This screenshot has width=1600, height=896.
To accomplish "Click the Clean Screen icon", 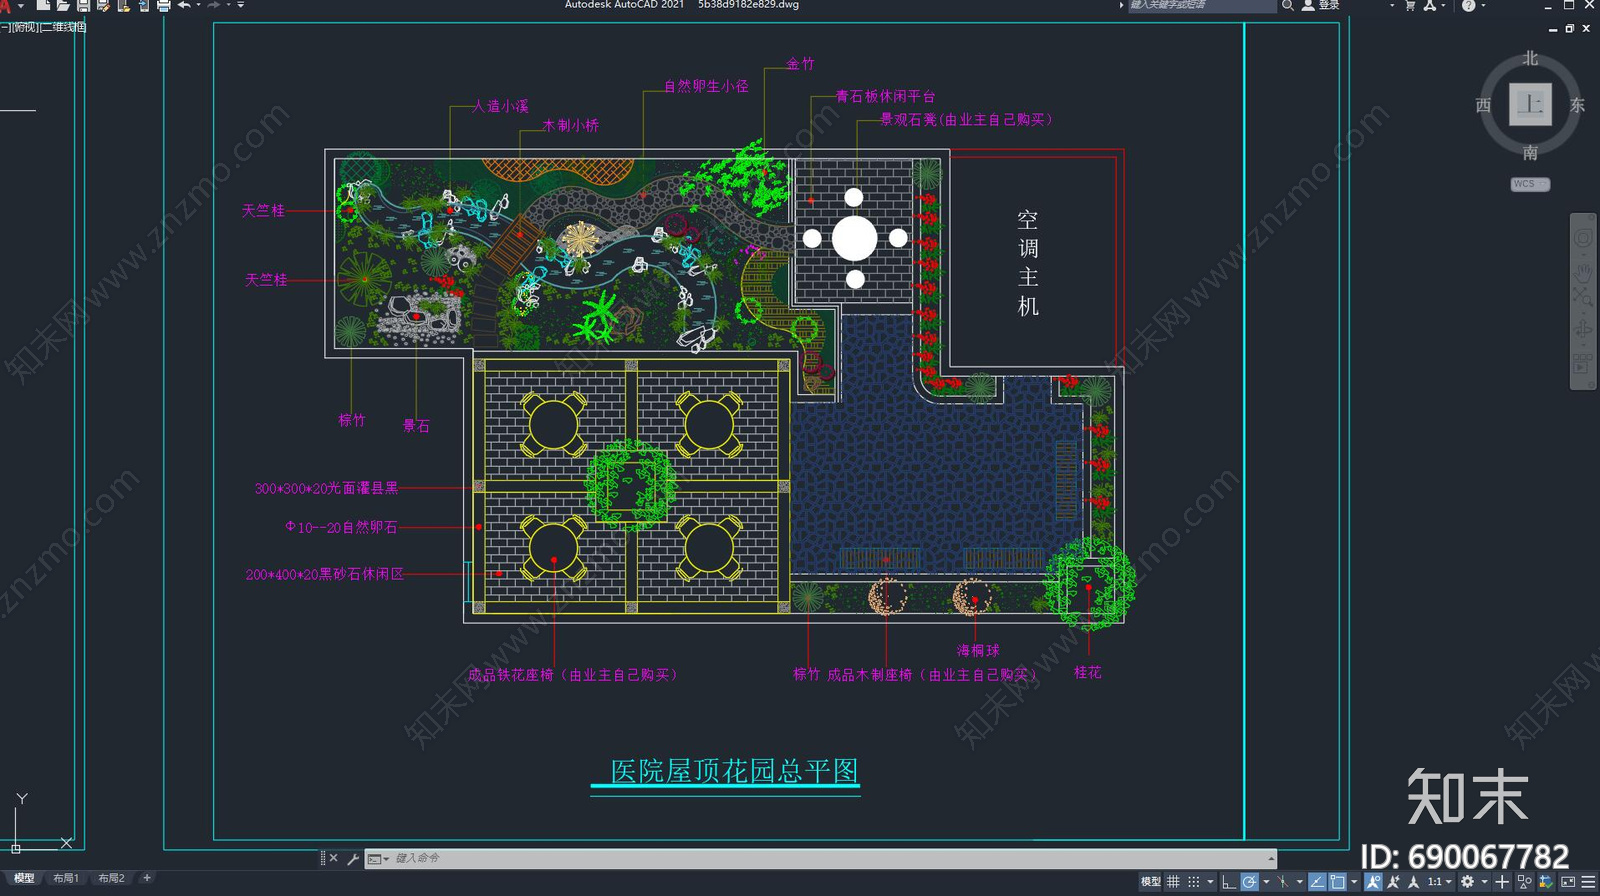I will tap(1568, 881).
